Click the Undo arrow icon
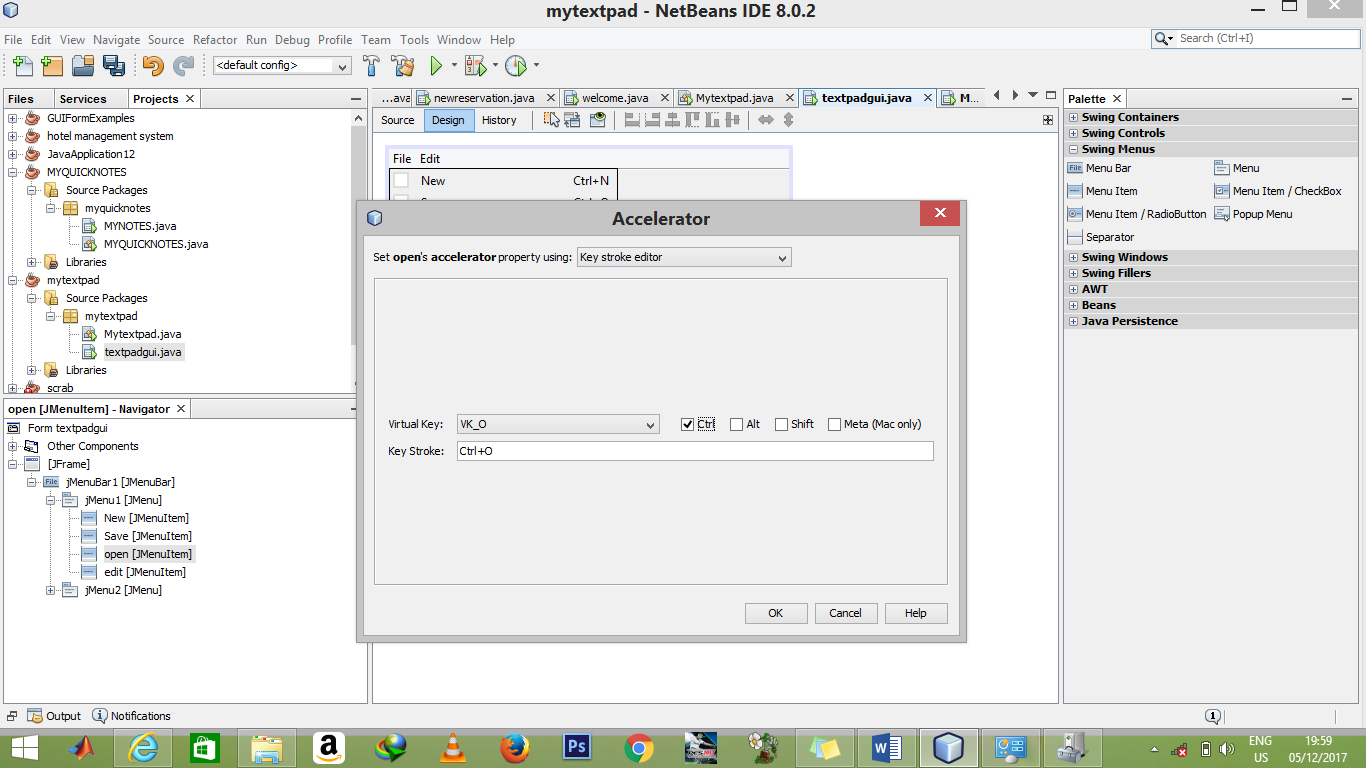Viewport: 1366px width, 768px height. coord(153,66)
